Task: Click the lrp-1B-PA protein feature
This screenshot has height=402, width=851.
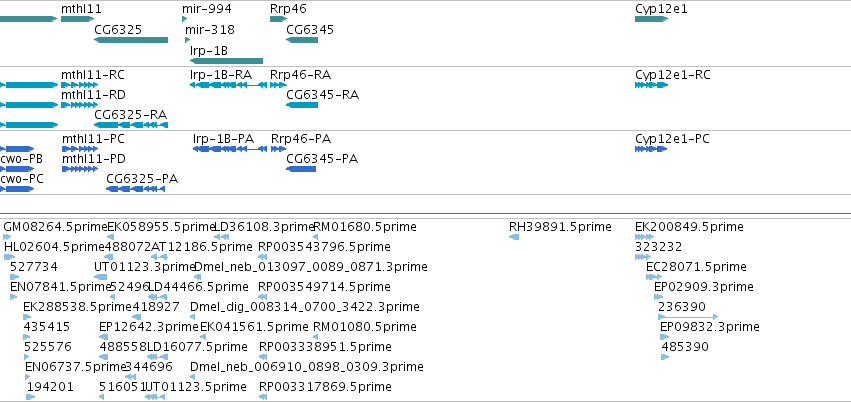Action: tap(230, 149)
